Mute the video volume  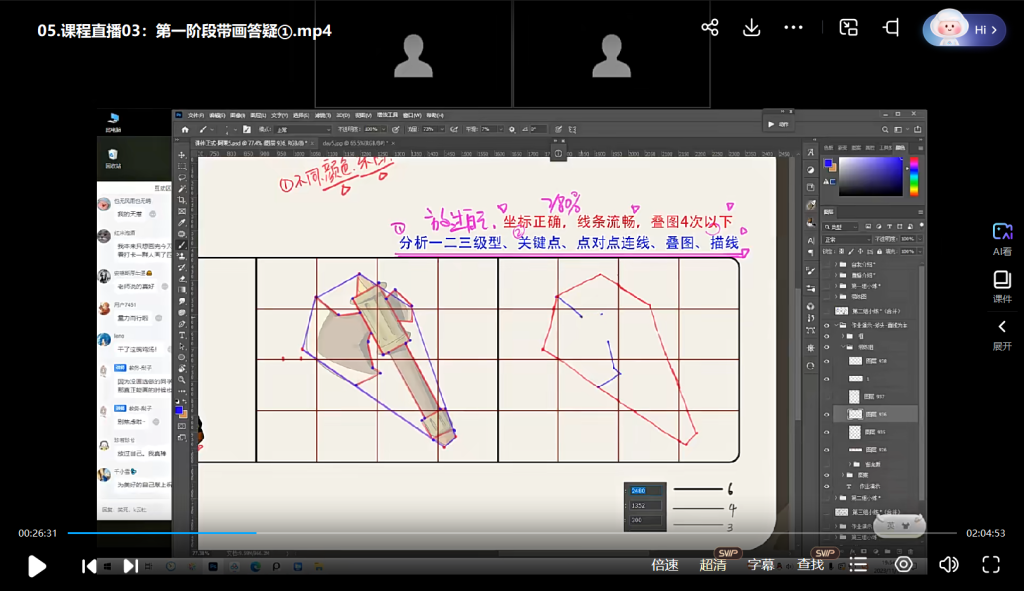(948, 565)
